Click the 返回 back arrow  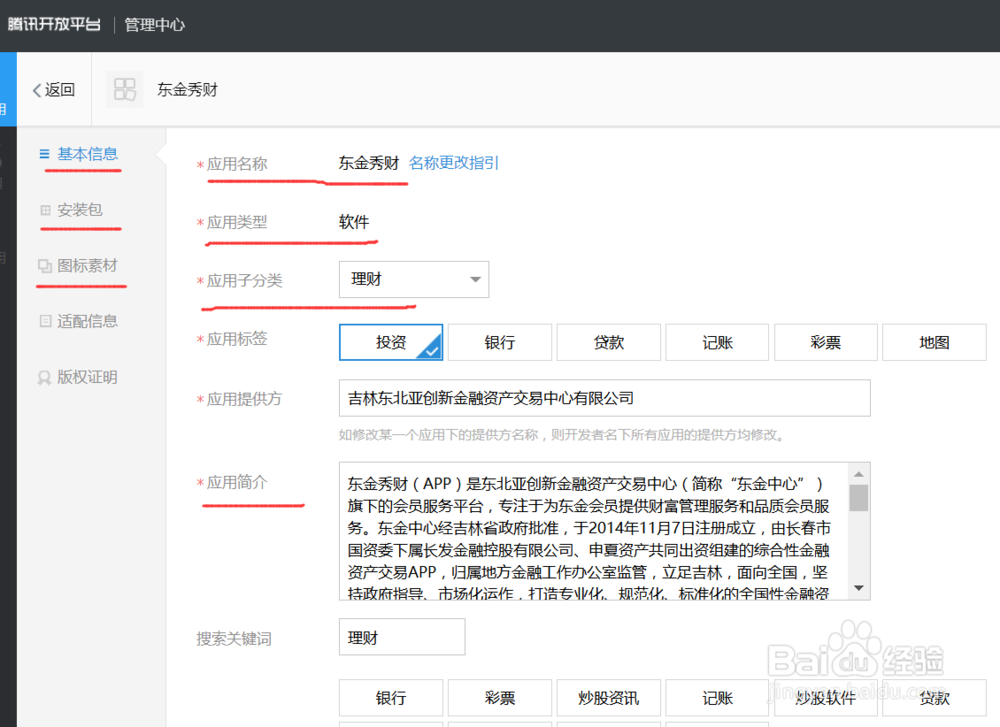pyautogui.click(x=37, y=90)
